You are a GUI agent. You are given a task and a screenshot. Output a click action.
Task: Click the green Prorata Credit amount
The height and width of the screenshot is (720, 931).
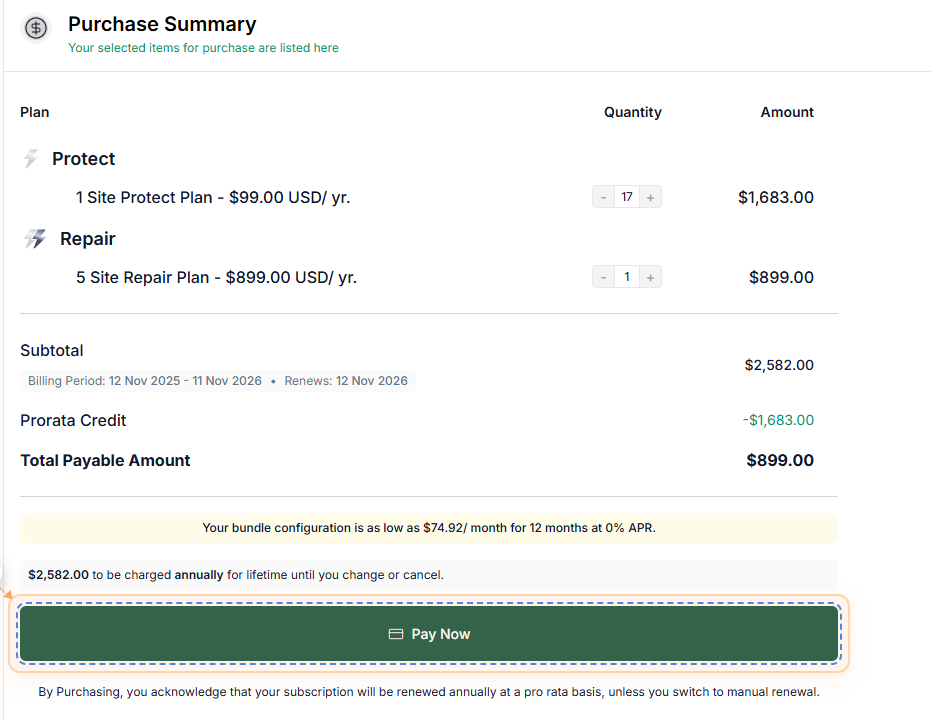pos(778,420)
